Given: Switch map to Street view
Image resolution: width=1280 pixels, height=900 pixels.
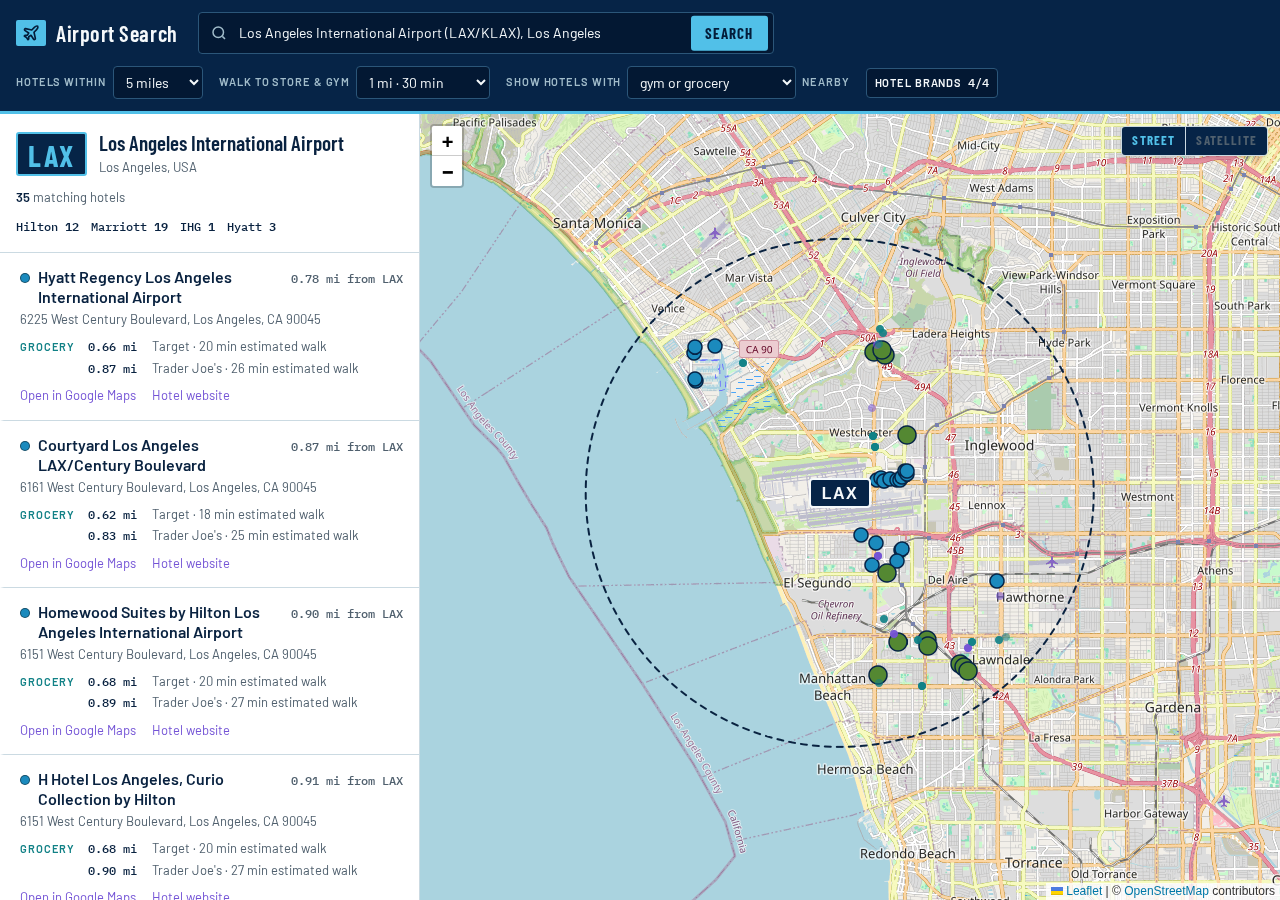Looking at the screenshot, I should tap(1153, 141).
